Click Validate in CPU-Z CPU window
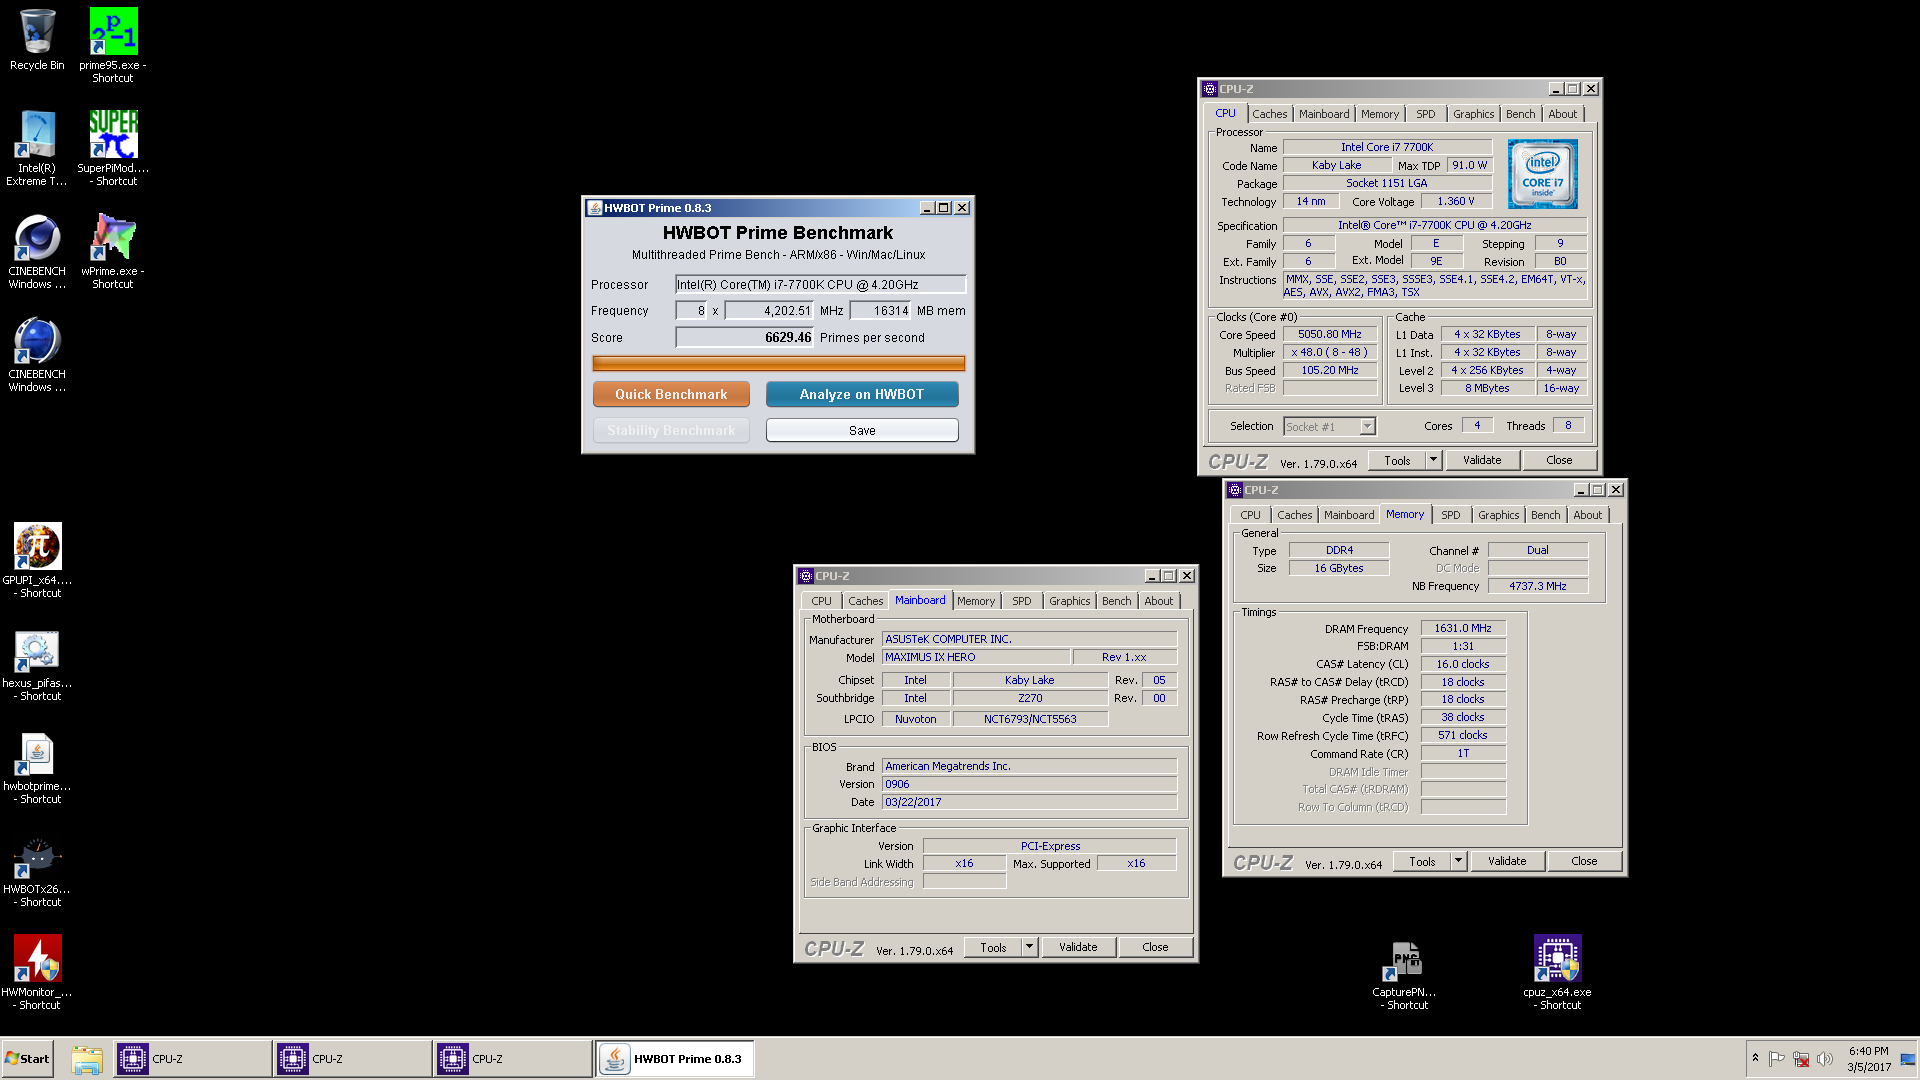 tap(1482, 460)
